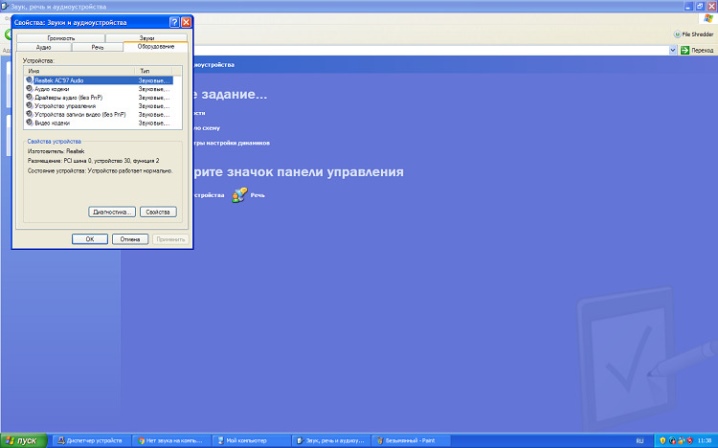Click the Диагностика button

pos(112,212)
